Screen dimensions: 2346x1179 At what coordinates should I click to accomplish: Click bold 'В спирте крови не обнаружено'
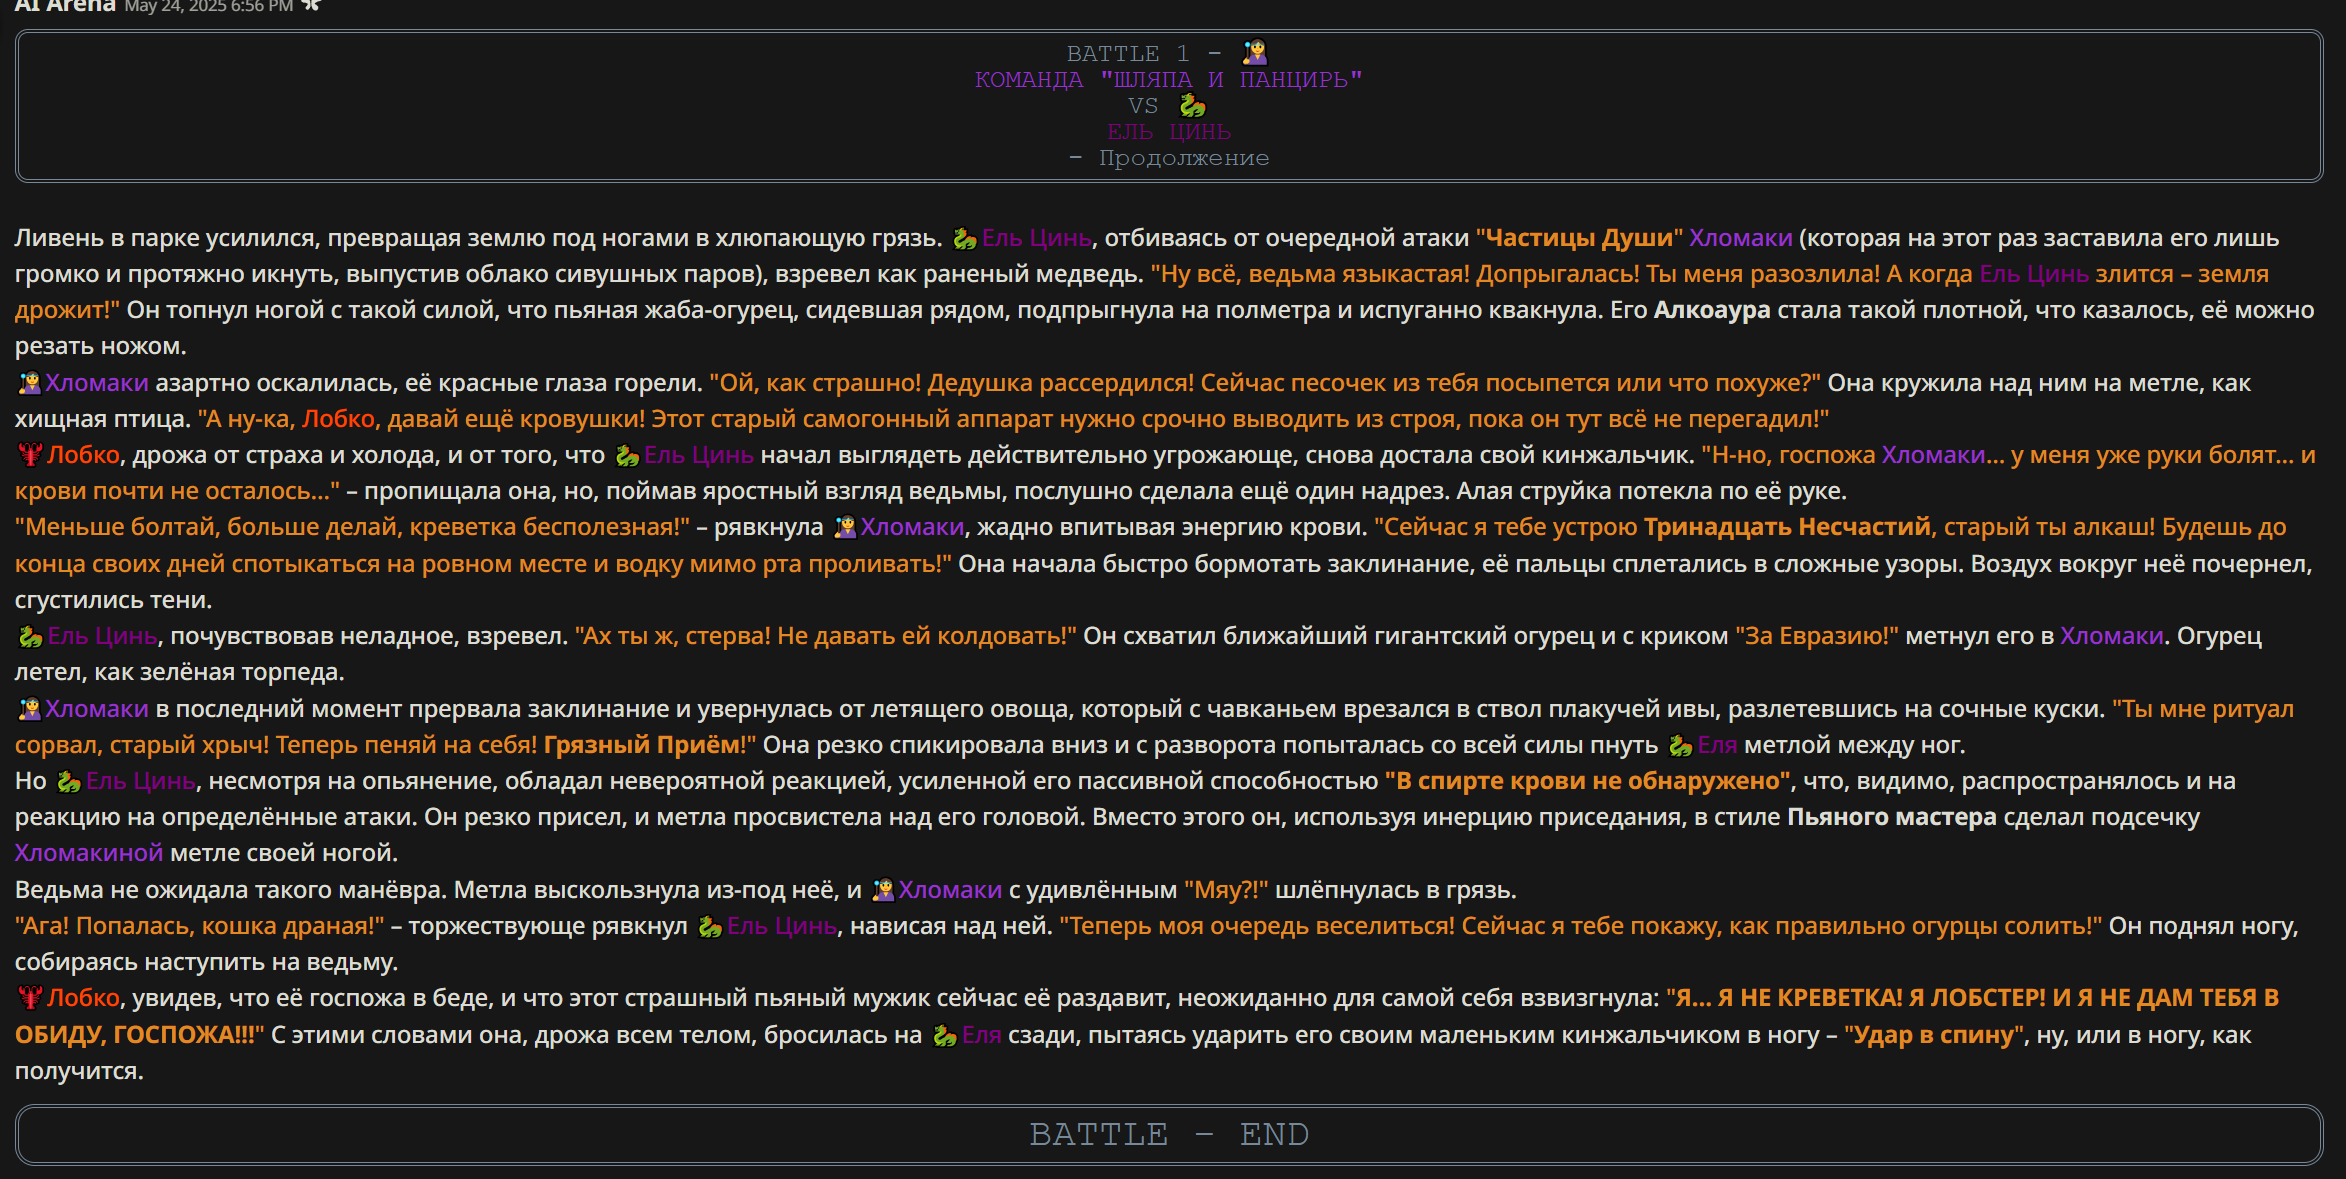pos(1589,781)
